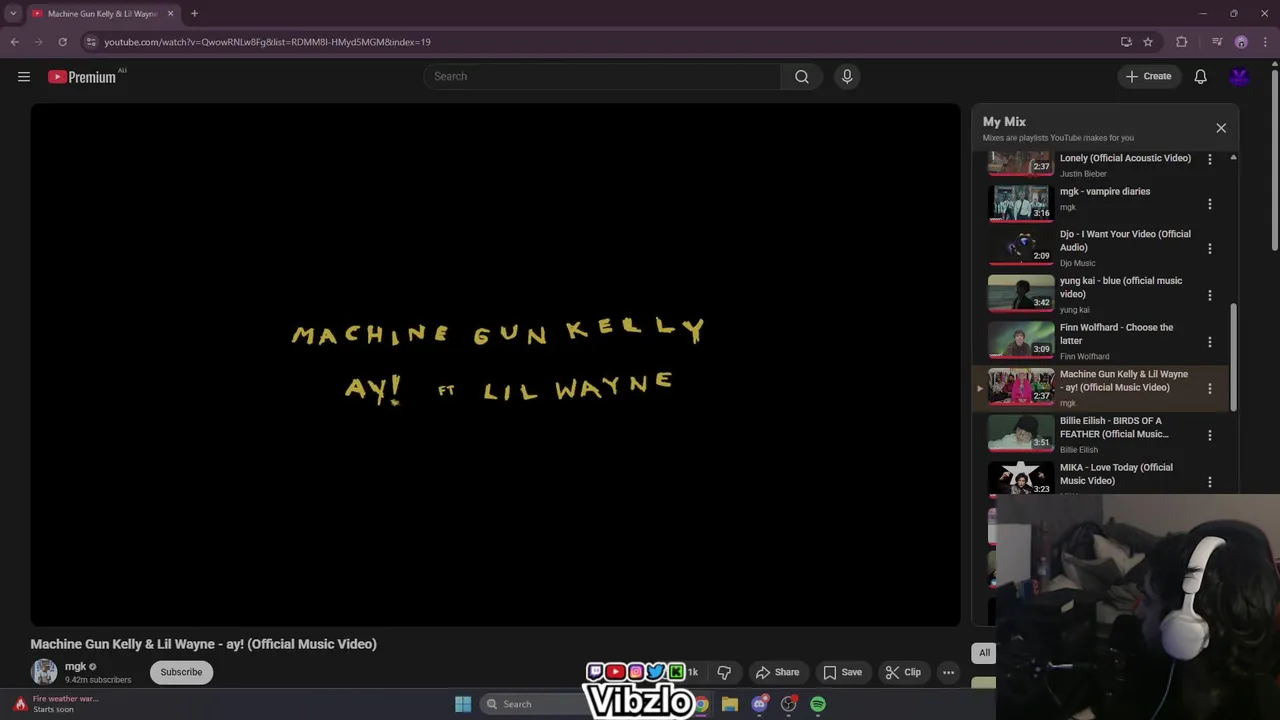Click the video title text below player
This screenshot has height=720, width=1280.
tap(204, 645)
